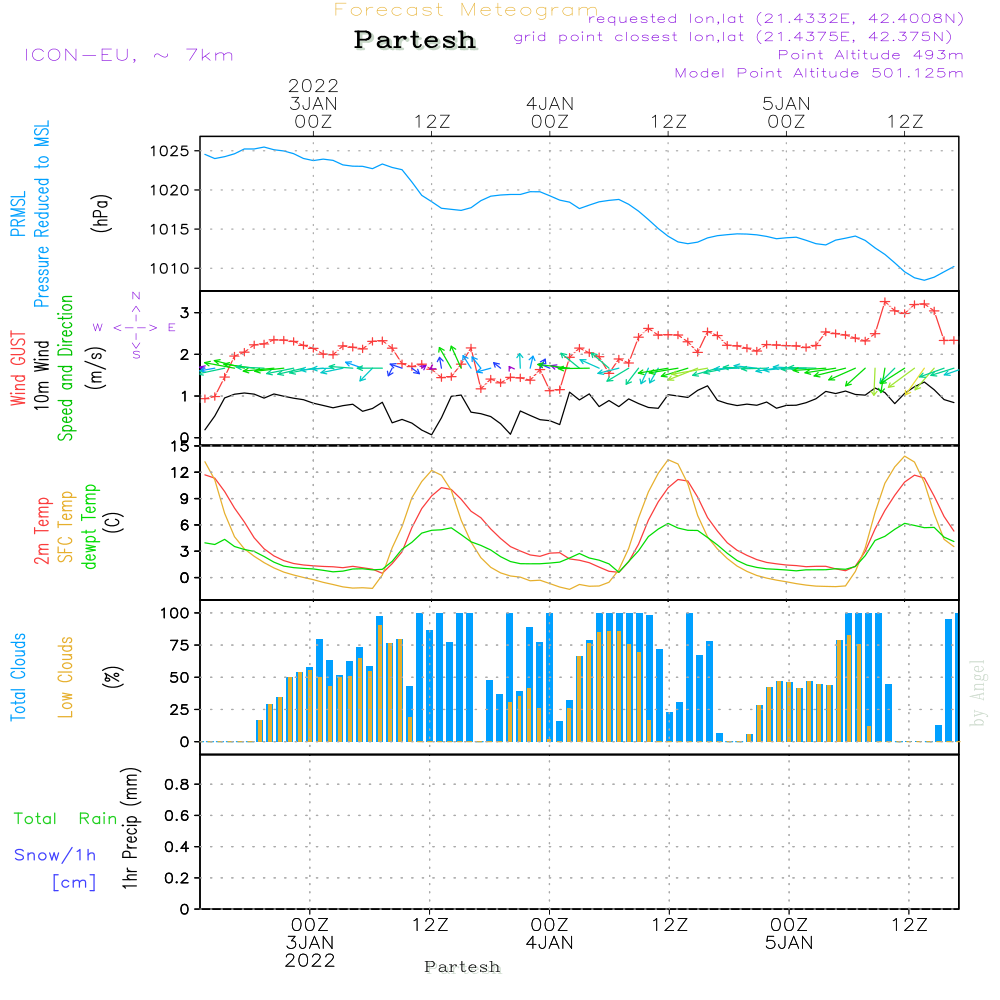
Task: Click the 9 tick on temperature axis
Action: tap(184, 499)
